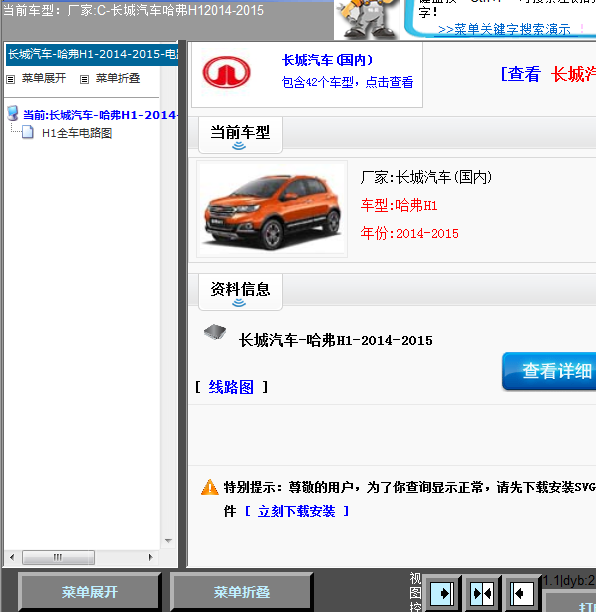Select the 资料信息 tab
The height and width of the screenshot is (612, 596).
[x=240, y=292]
